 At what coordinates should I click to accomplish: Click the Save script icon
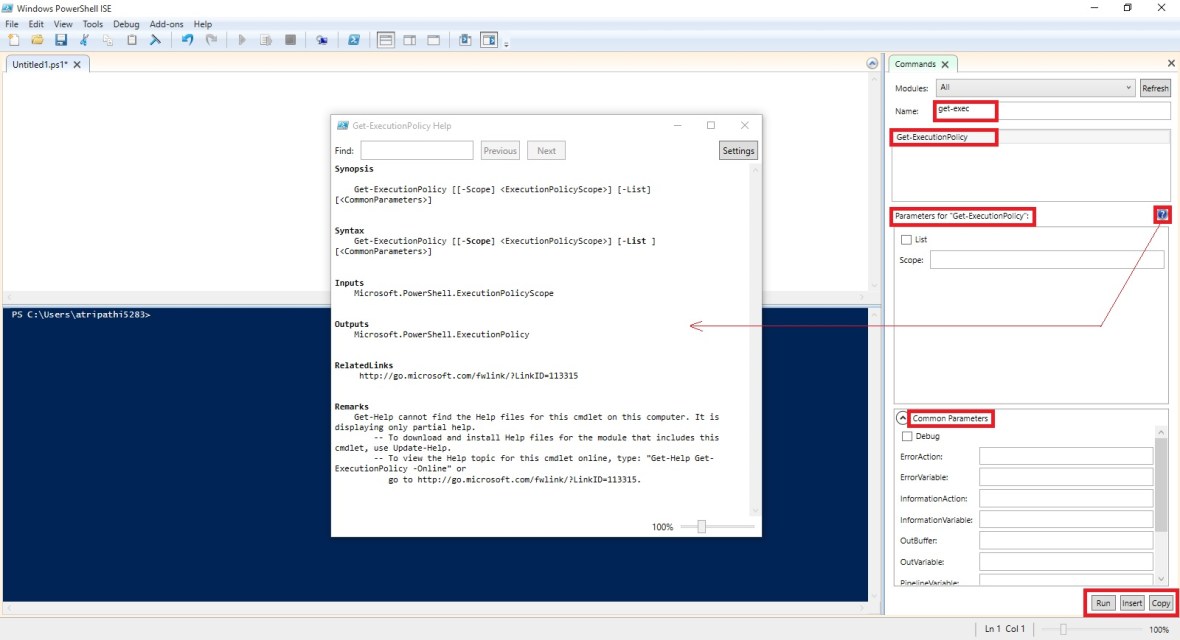click(x=61, y=40)
